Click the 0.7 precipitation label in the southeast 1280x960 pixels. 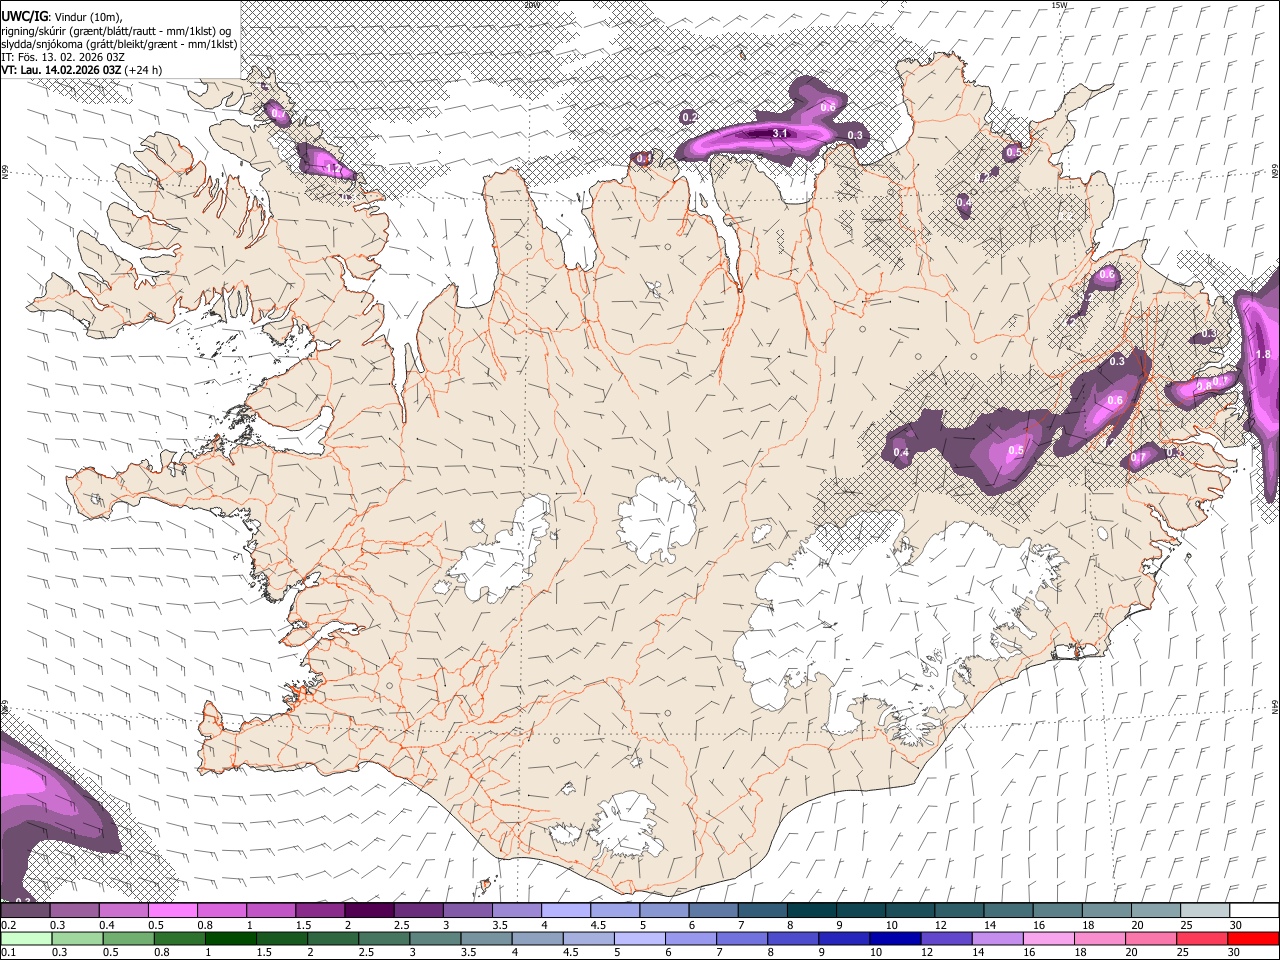coord(1138,459)
